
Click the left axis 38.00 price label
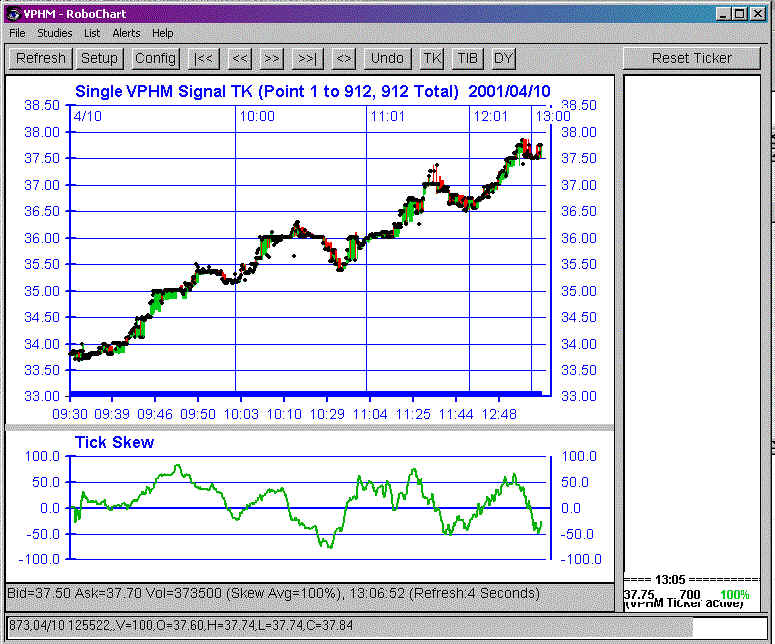coord(42,132)
